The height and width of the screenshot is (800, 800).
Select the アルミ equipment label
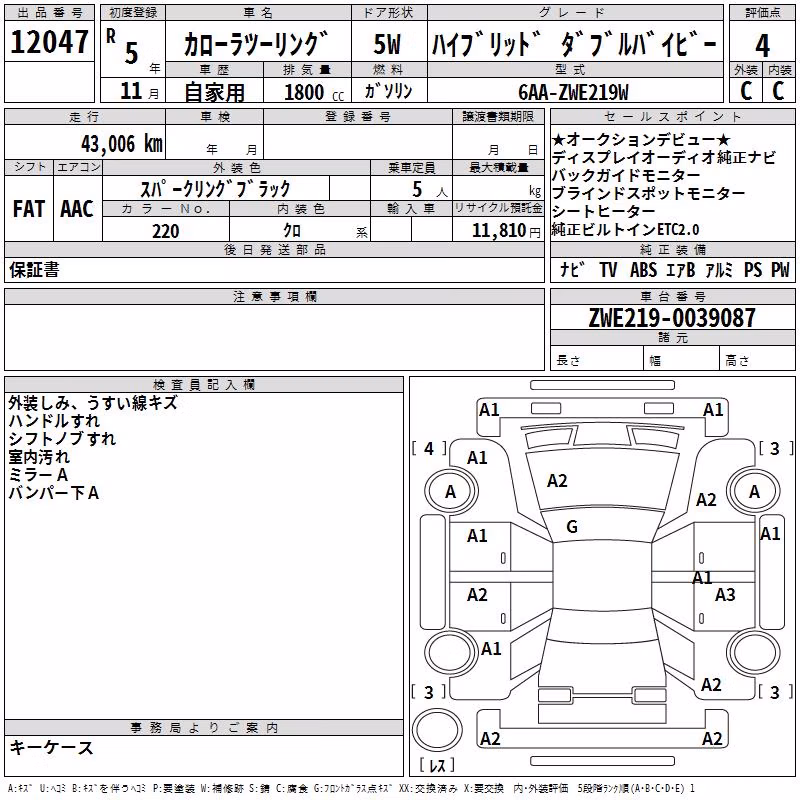point(719,270)
